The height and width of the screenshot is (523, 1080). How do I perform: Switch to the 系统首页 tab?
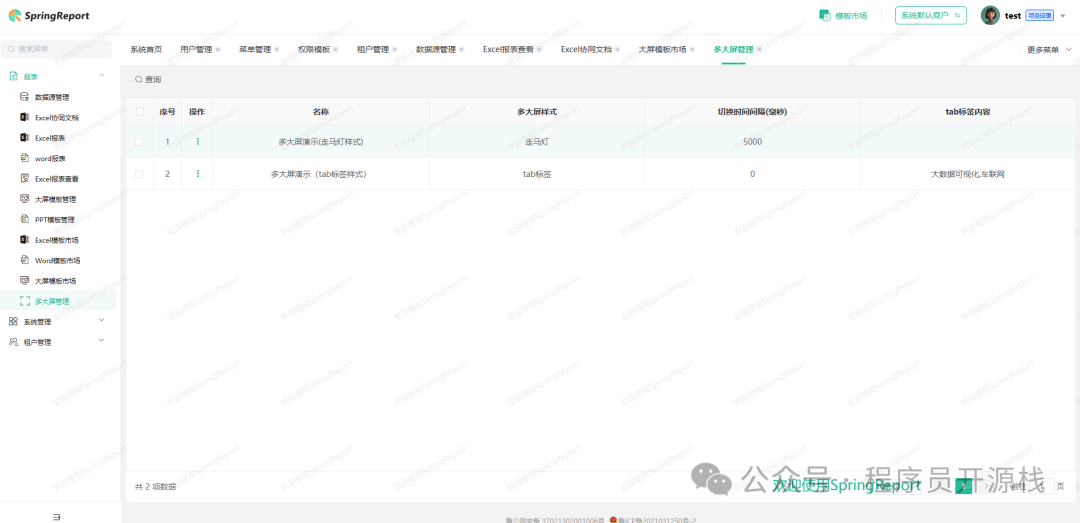point(146,50)
